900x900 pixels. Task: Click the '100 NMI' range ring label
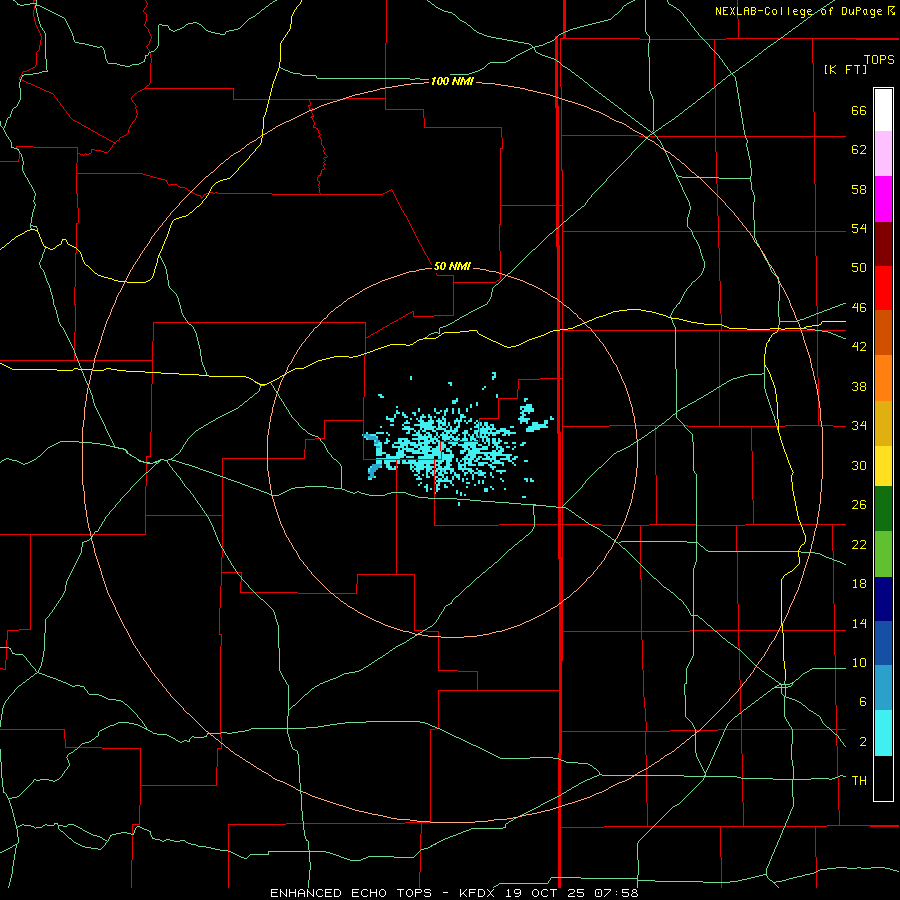[452, 82]
